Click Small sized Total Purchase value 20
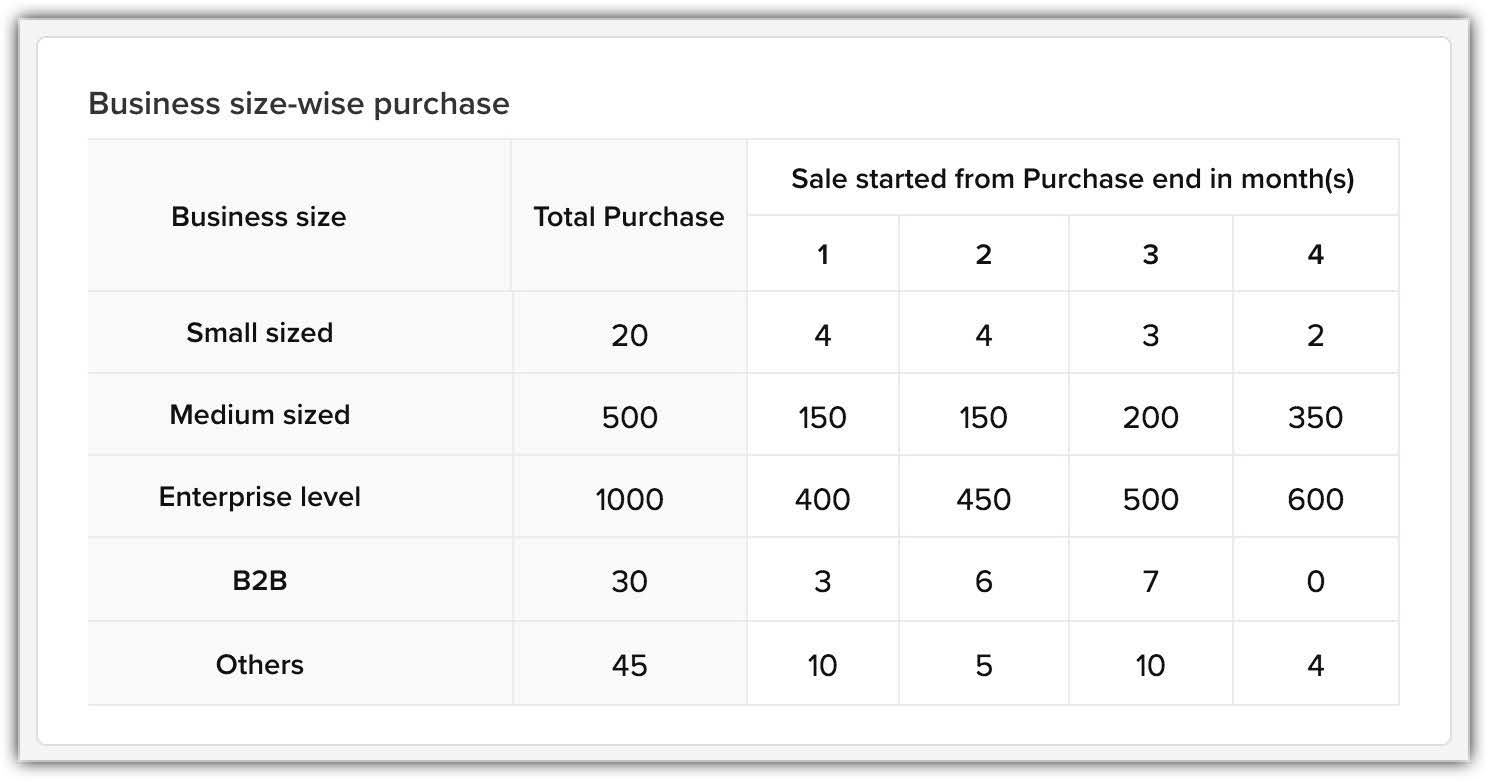Image resolution: width=1487 pixels, height=780 pixels. tap(629, 335)
